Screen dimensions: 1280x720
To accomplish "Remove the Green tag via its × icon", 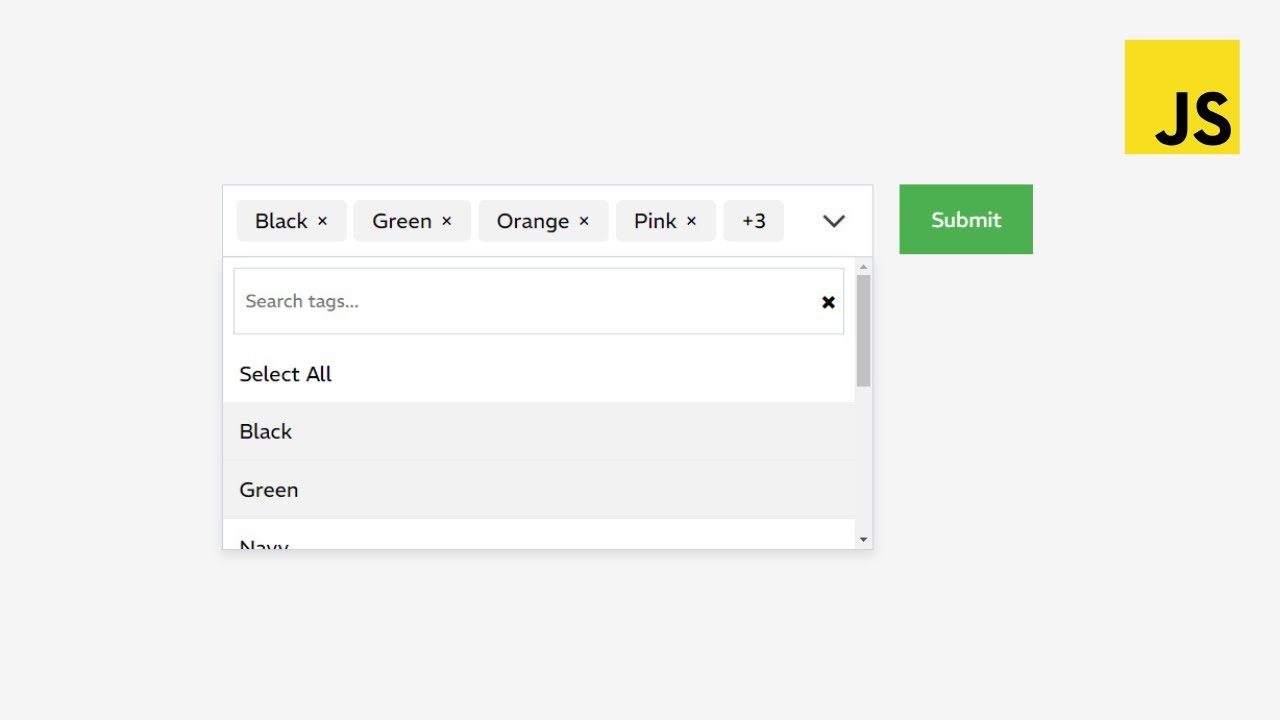I will tap(447, 222).
